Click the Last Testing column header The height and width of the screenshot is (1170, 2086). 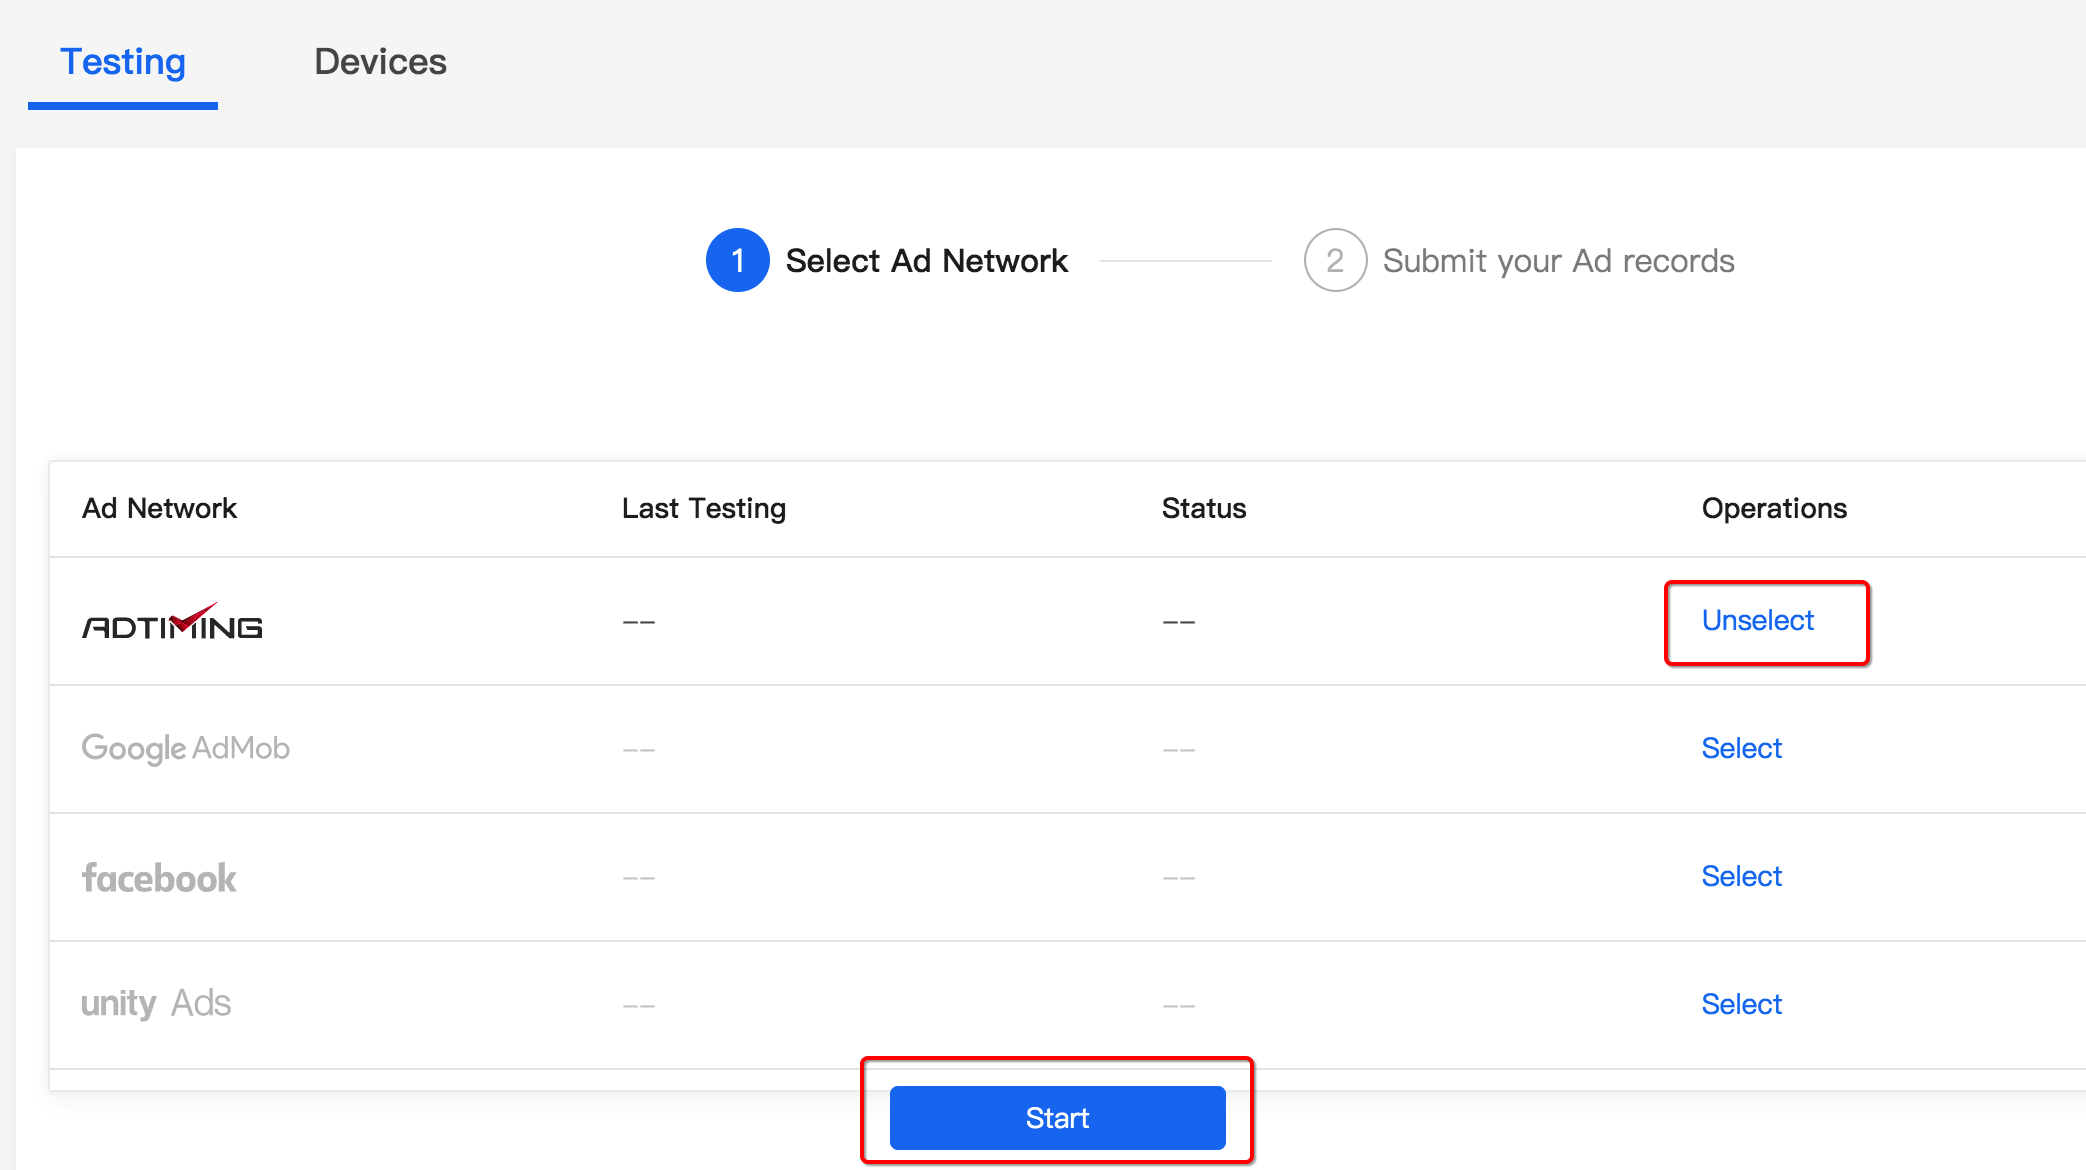[x=703, y=508]
